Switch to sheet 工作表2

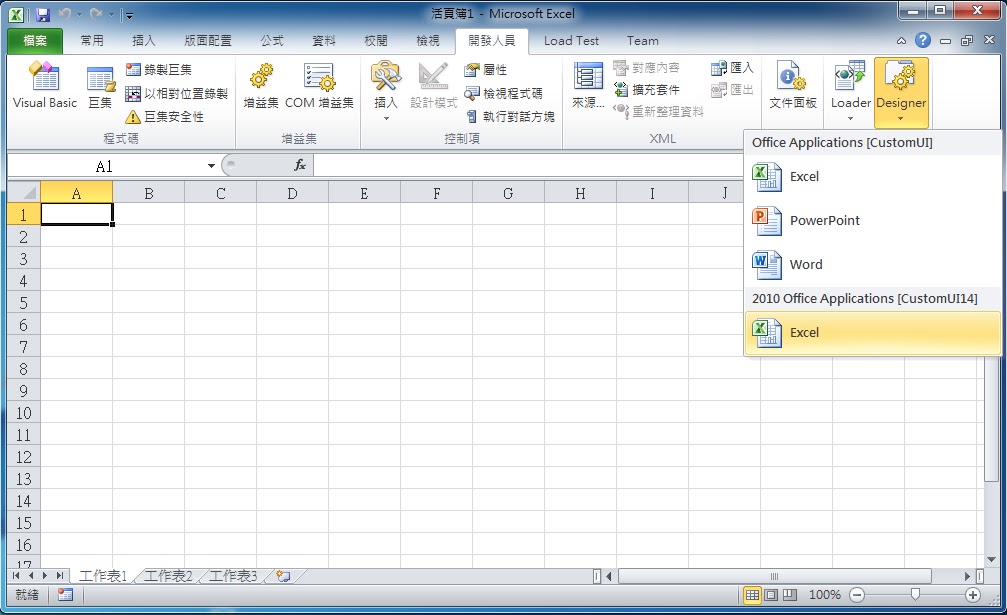click(168, 576)
